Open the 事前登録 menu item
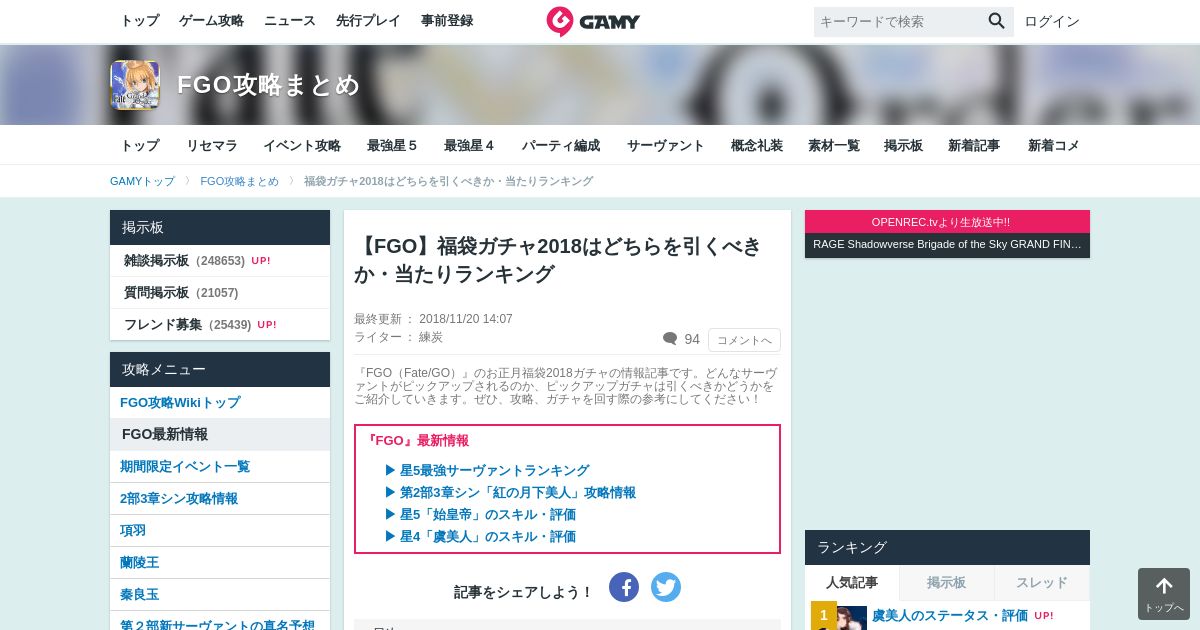The width and height of the screenshot is (1200, 630). point(447,21)
